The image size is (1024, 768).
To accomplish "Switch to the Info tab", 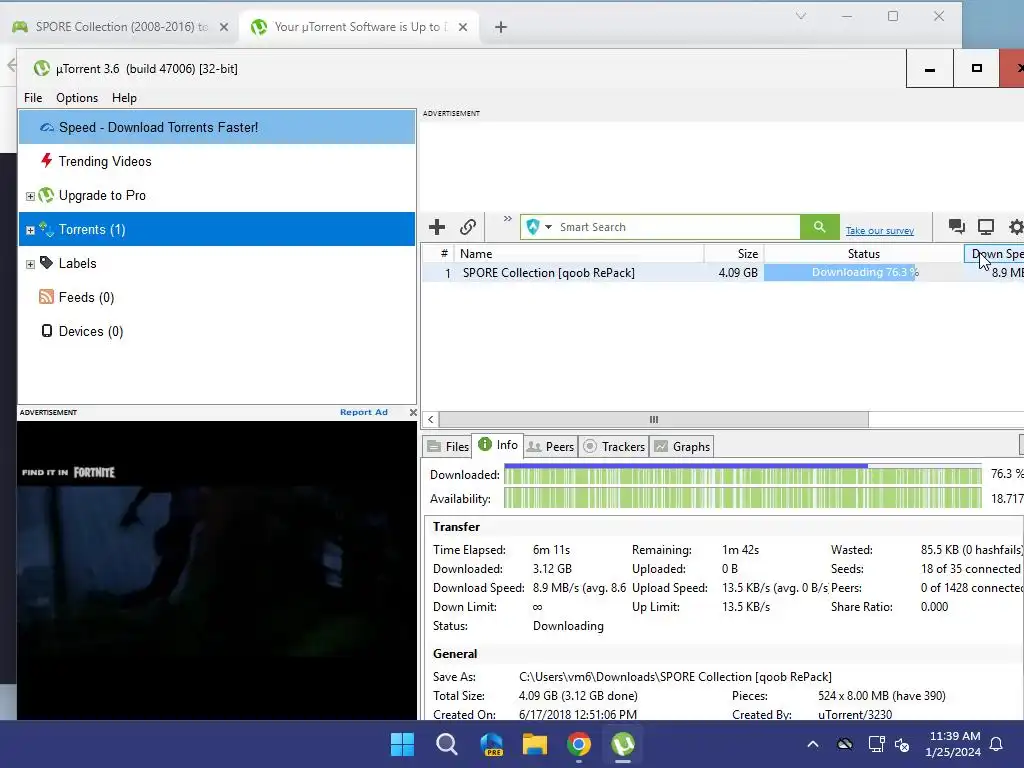I will coord(498,445).
